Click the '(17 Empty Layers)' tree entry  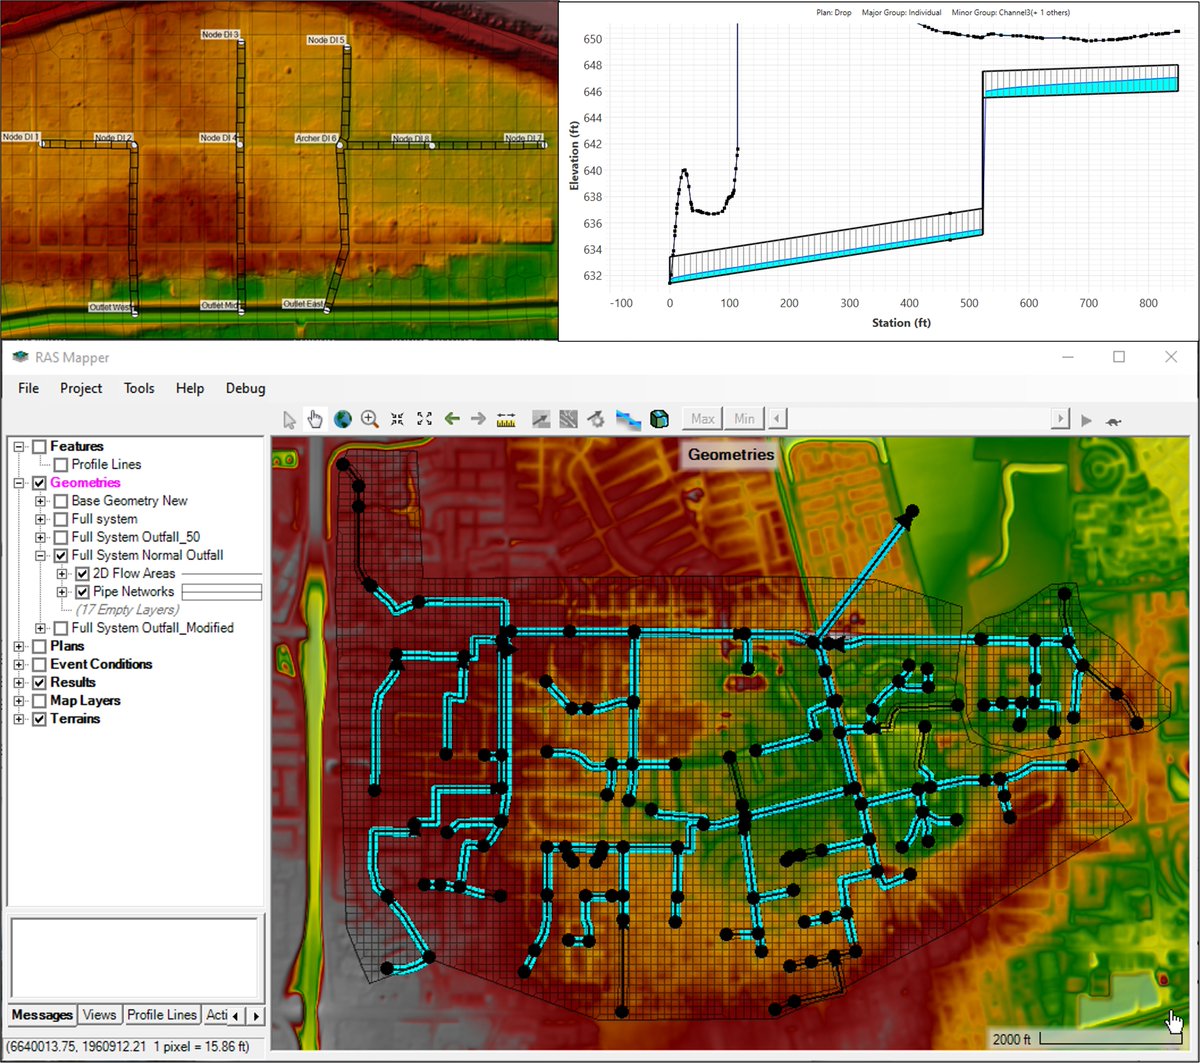click(x=129, y=610)
